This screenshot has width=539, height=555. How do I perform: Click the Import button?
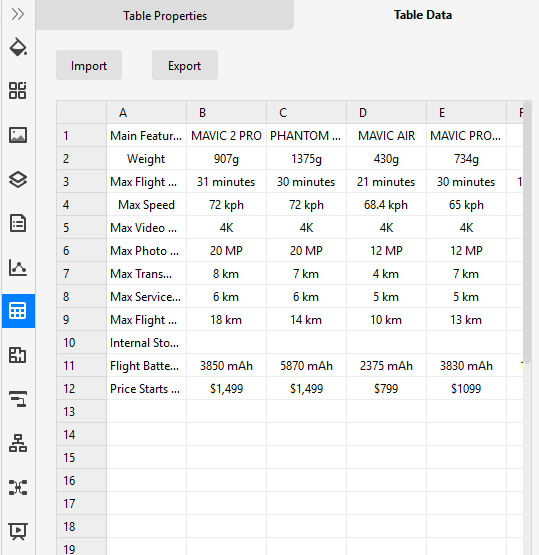pyautogui.click(x=89, y=65)
